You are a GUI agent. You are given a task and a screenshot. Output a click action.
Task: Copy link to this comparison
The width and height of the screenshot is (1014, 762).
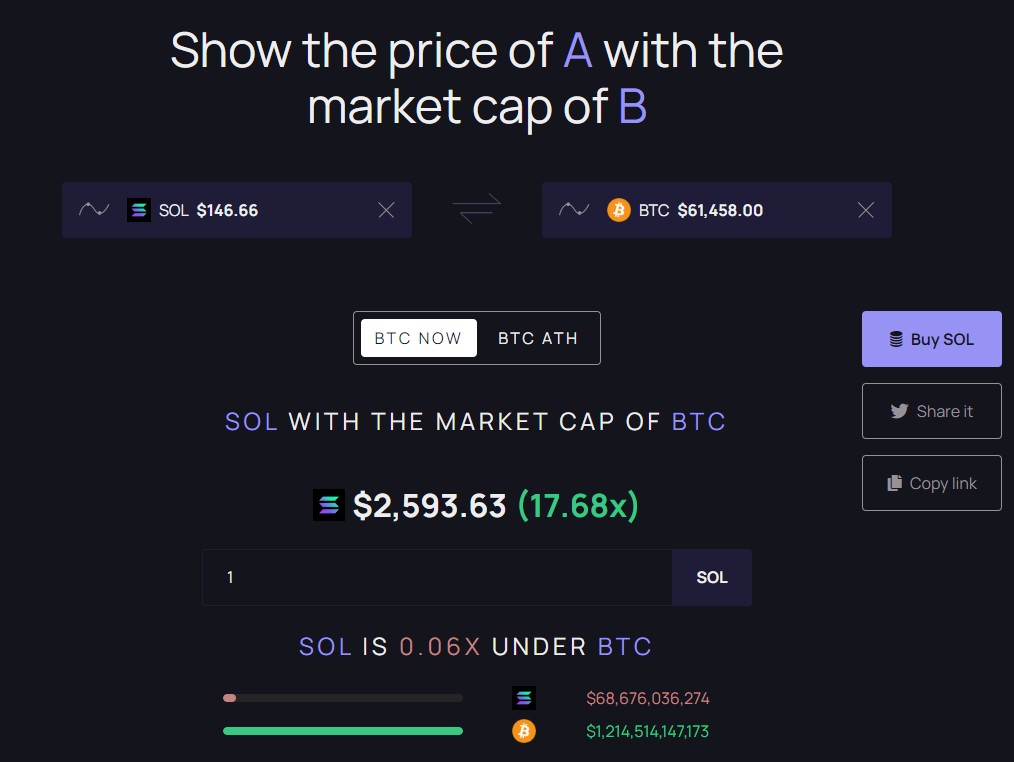tap(931, 483)
